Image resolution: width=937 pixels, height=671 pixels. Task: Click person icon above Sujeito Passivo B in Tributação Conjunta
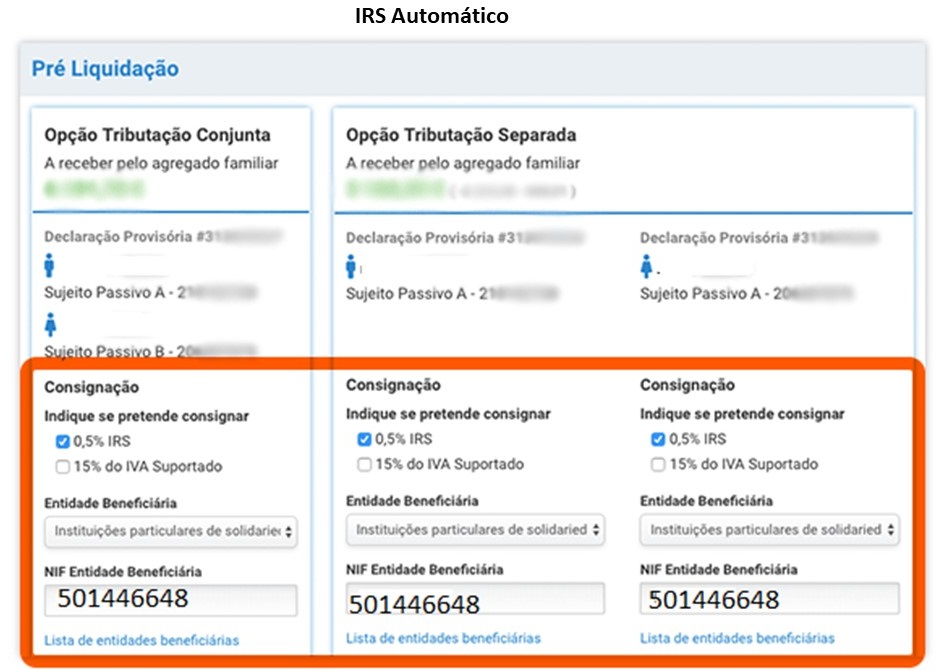pos(51,325)
